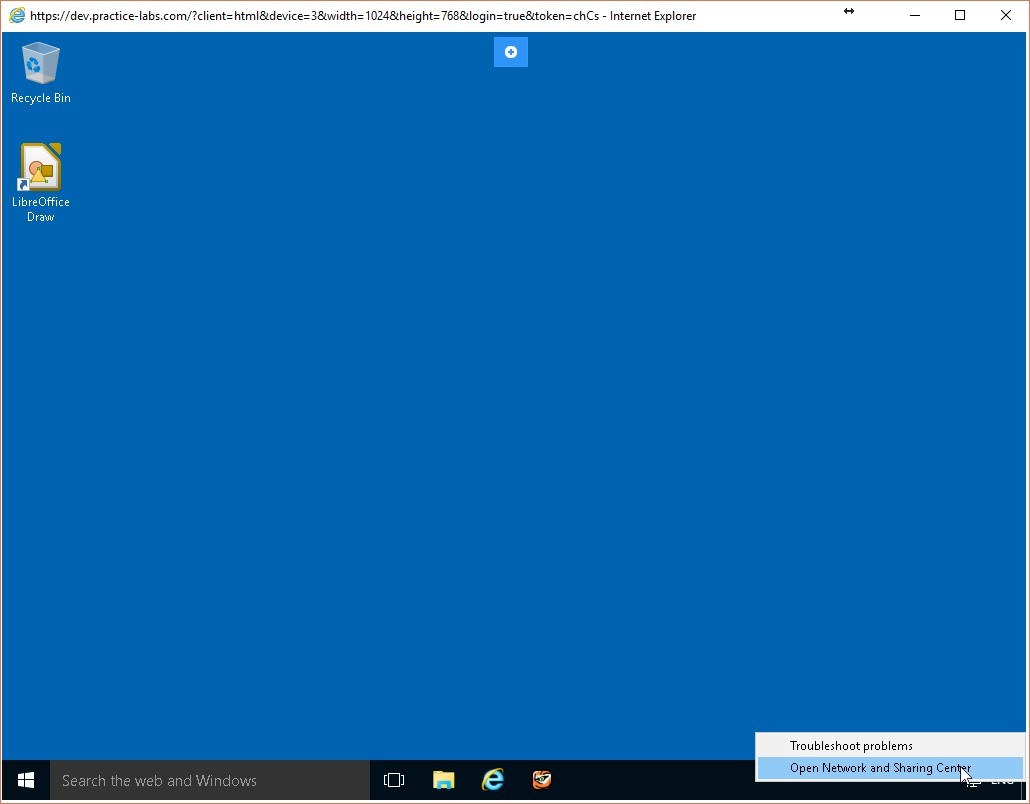The image size is (1030, 804).
Task: Open File Explorer from the taskbar
Action: 443,780
